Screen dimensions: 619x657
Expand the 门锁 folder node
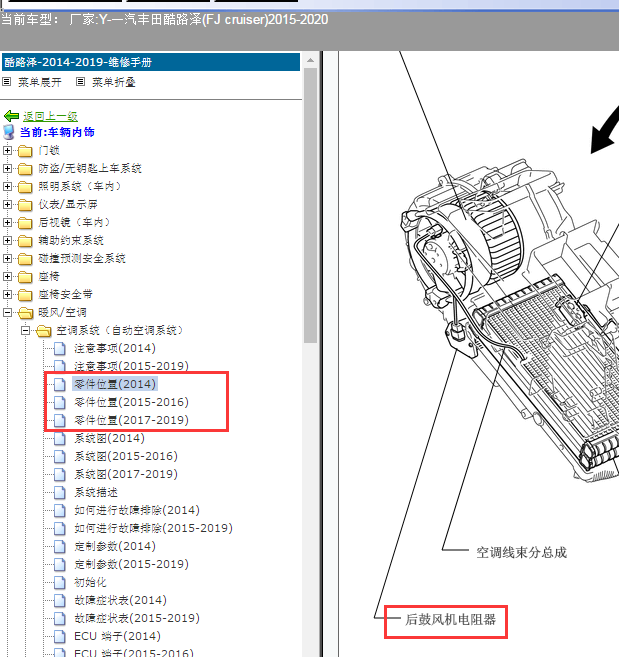(7, 150)
